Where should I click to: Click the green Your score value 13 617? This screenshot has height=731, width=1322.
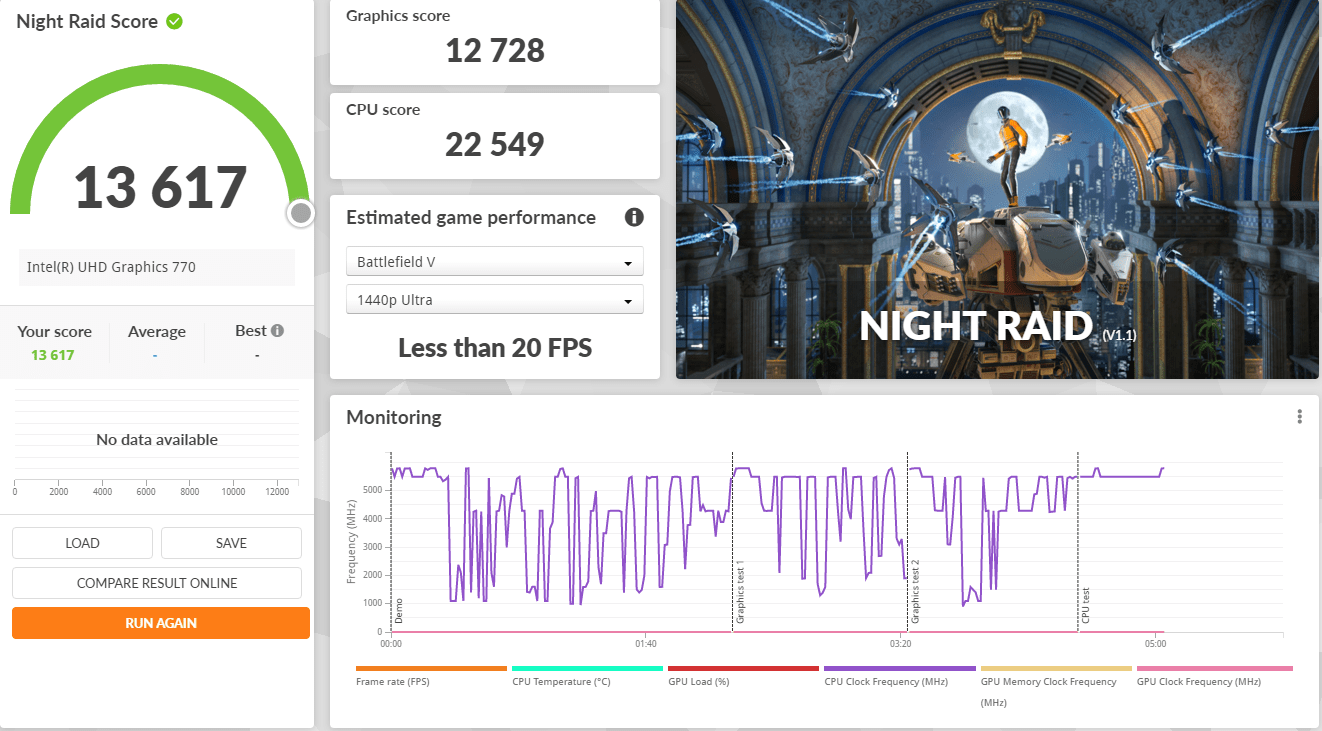tap(53, 355)
